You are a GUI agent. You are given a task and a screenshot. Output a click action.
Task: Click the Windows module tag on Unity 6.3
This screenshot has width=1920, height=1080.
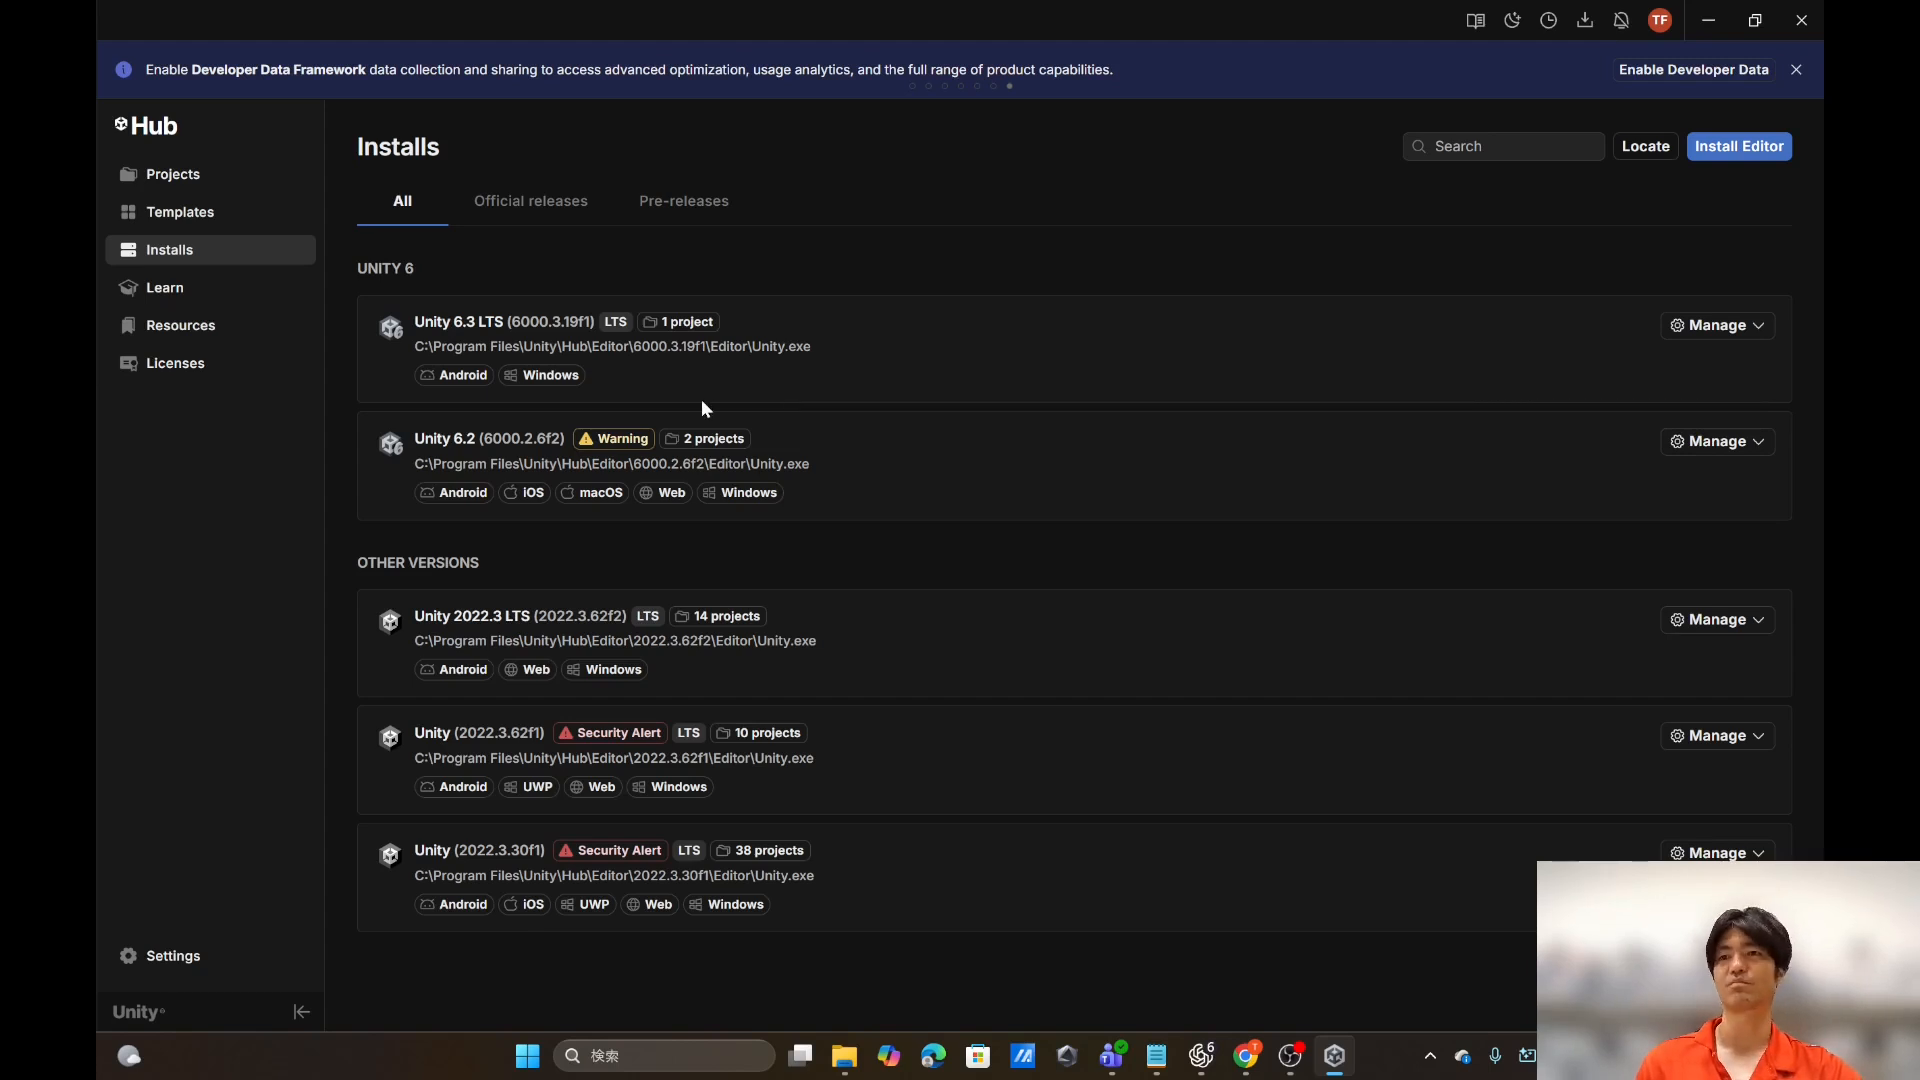coord(542,376)
